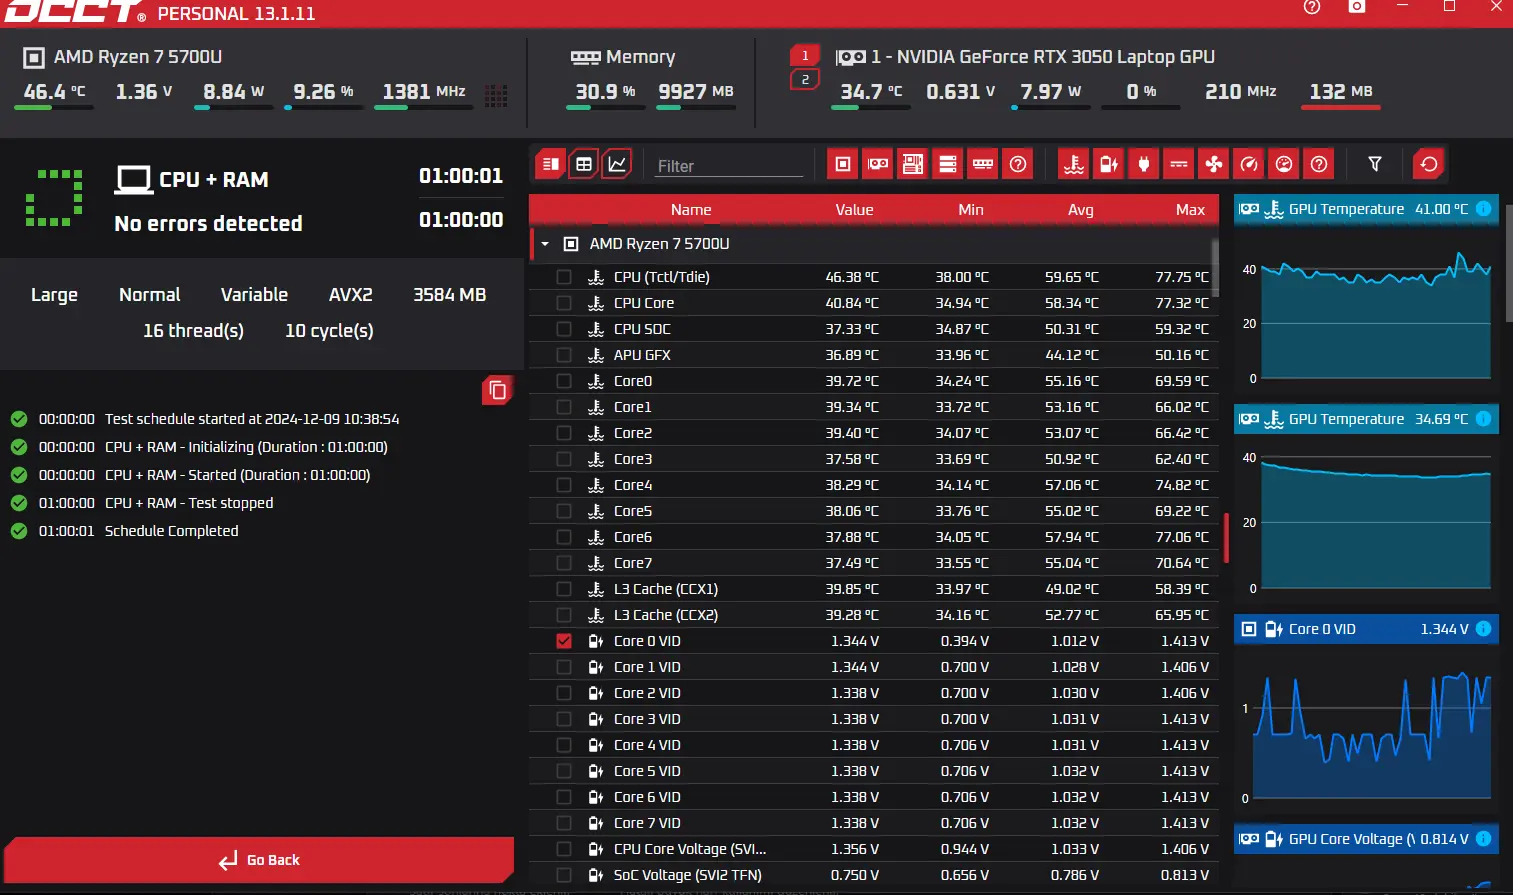Click the '16 thread(s)' setting text
This screenshot has width=1513, height=895.
pos(193,330)
